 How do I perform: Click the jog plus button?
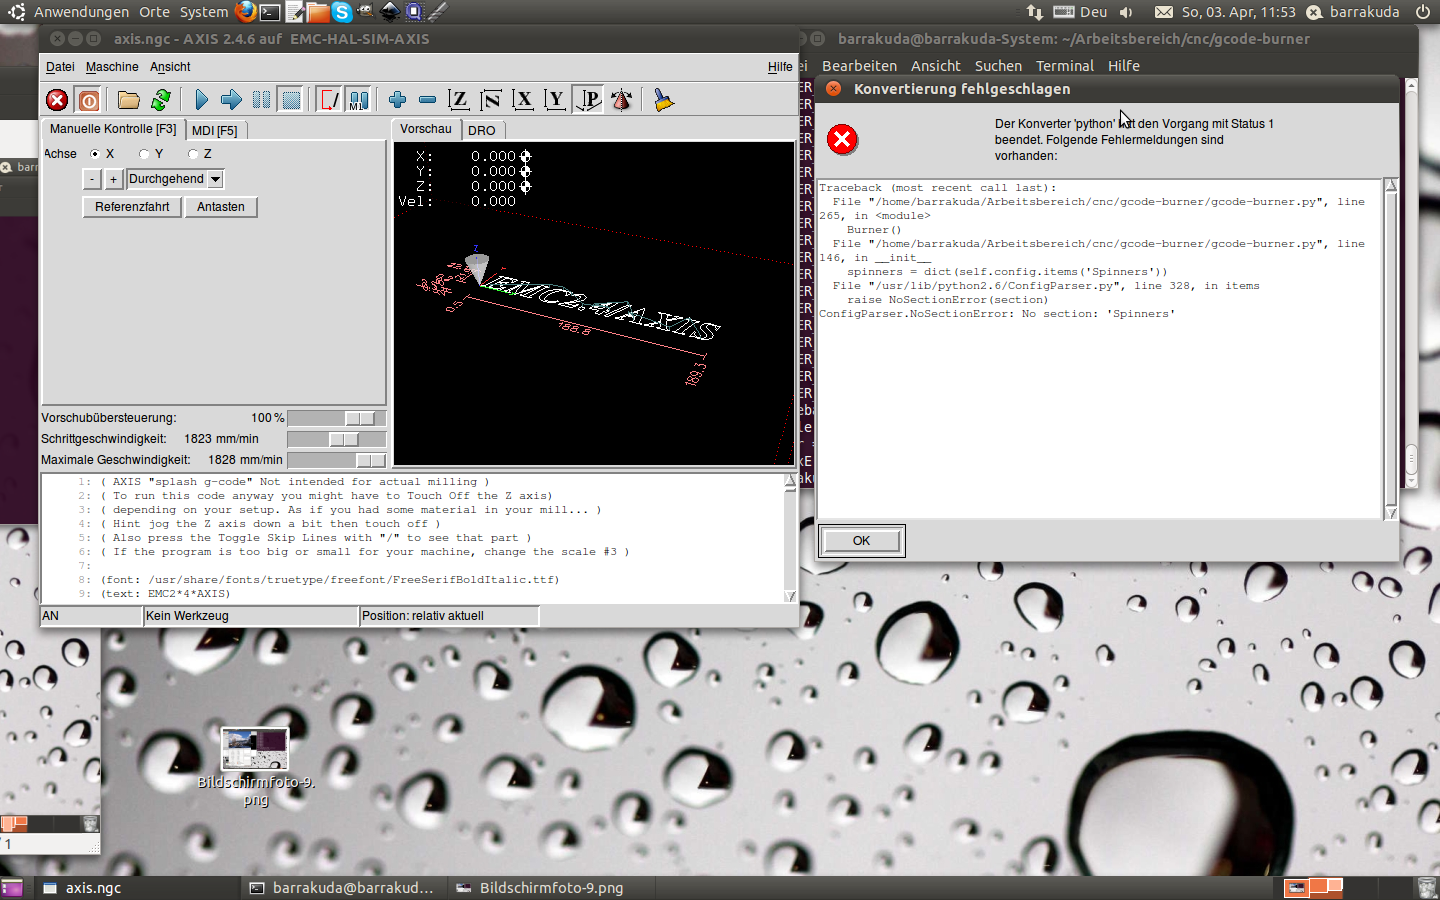coord(114,179)
